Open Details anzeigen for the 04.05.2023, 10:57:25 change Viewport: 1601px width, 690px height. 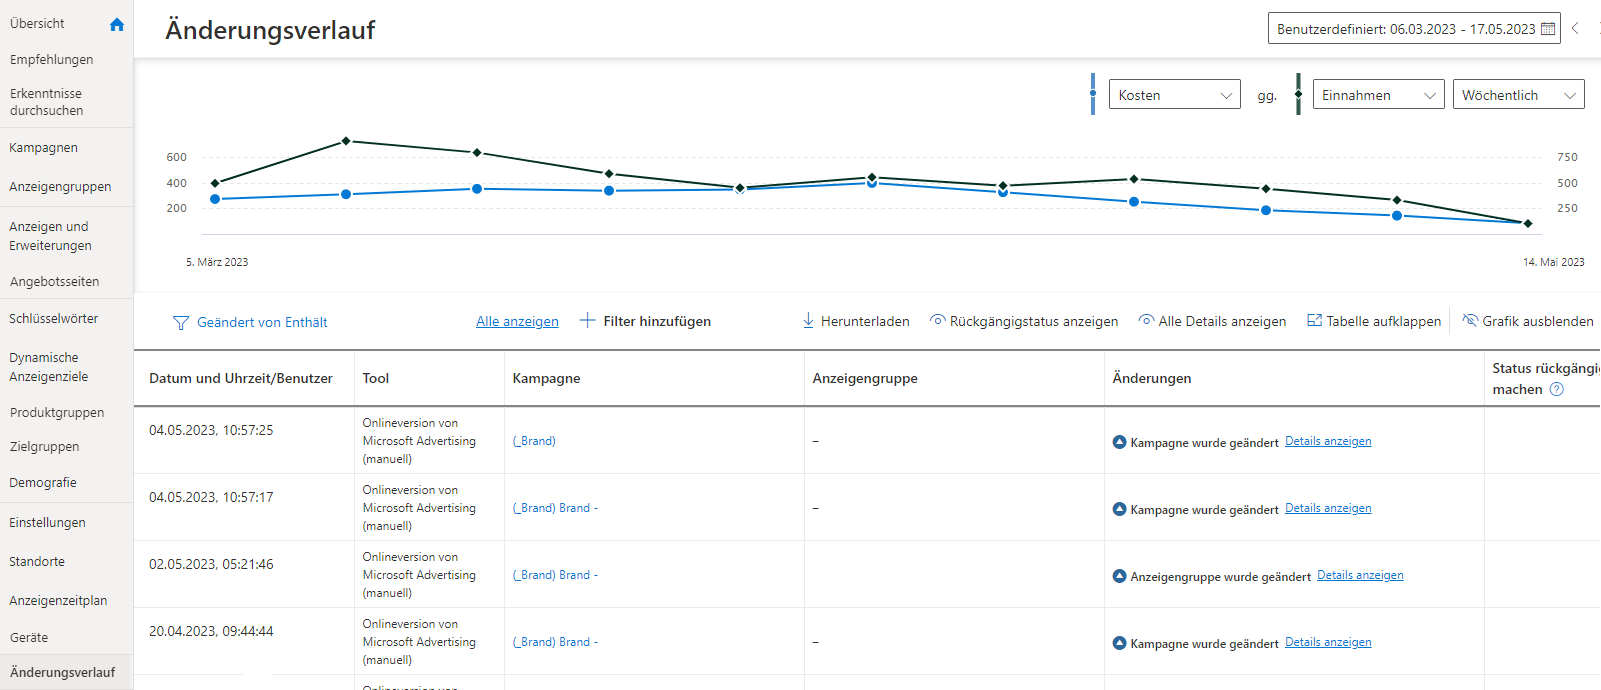(x=1328, y=441)
